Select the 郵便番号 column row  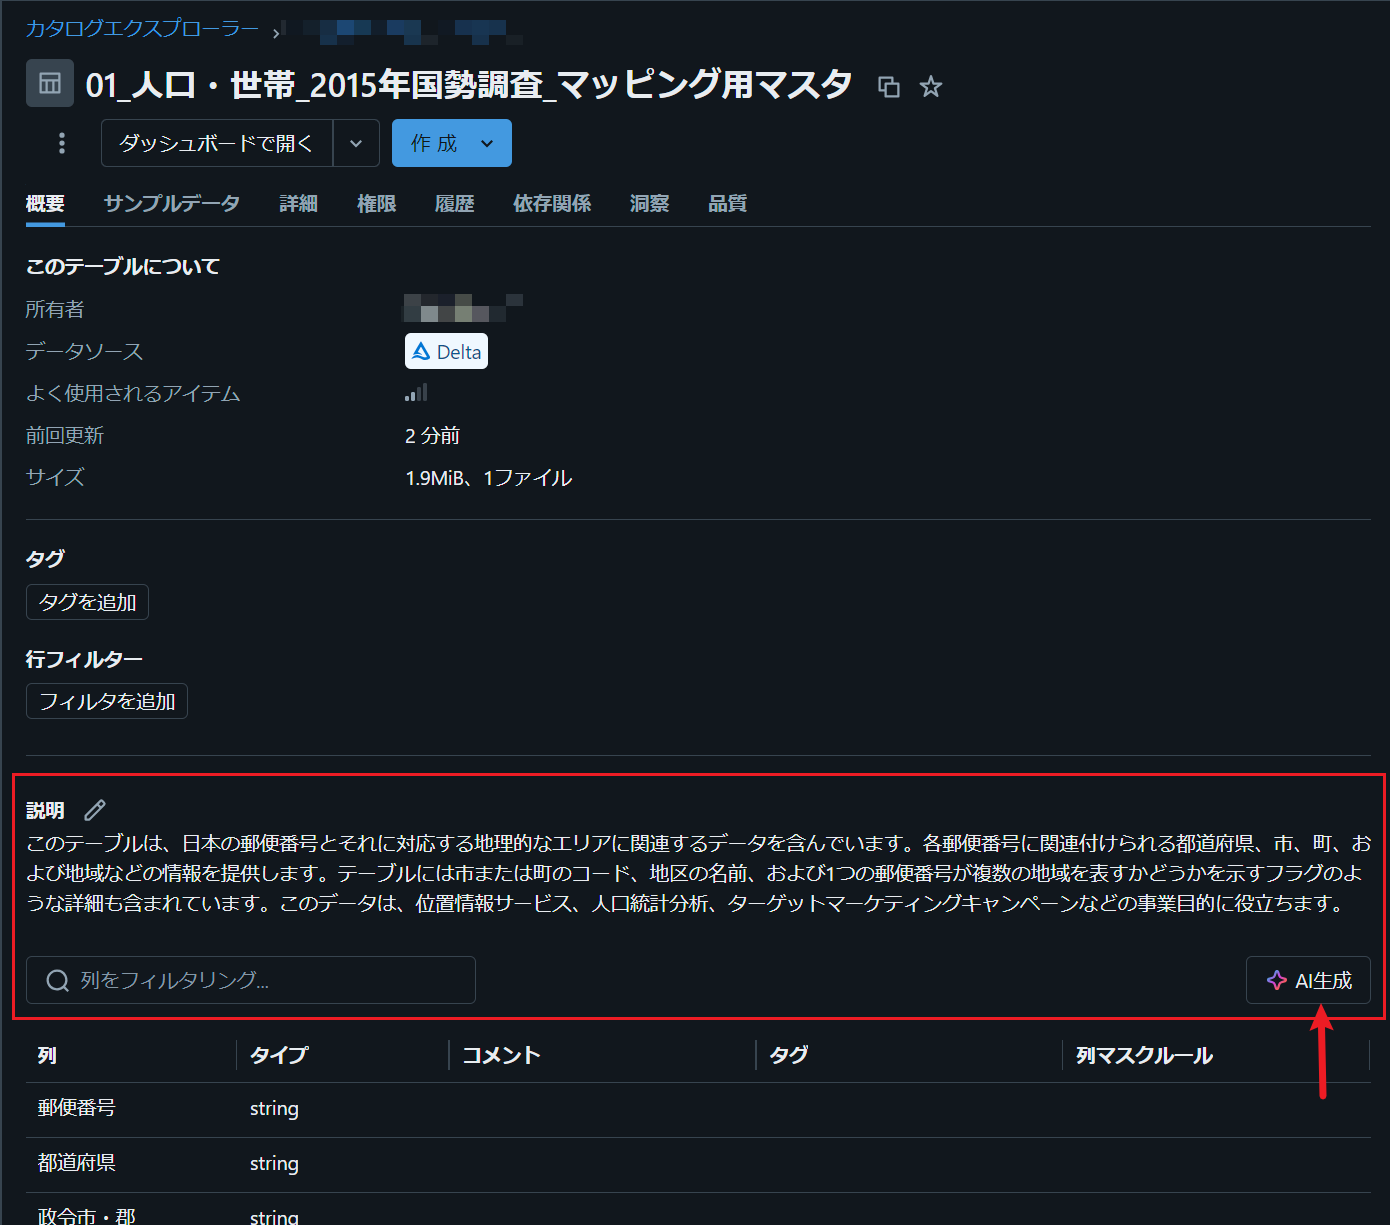pos(698,1108)
